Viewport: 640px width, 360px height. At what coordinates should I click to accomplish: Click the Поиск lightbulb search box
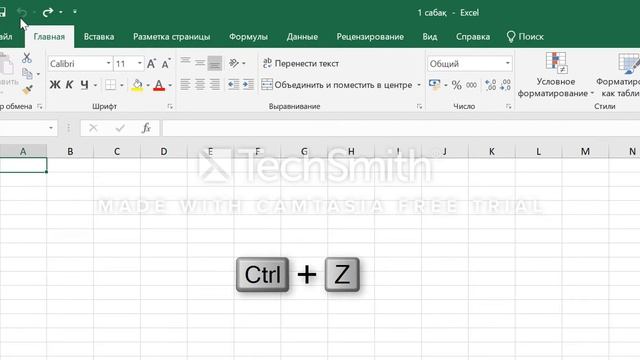coord(525,37)
